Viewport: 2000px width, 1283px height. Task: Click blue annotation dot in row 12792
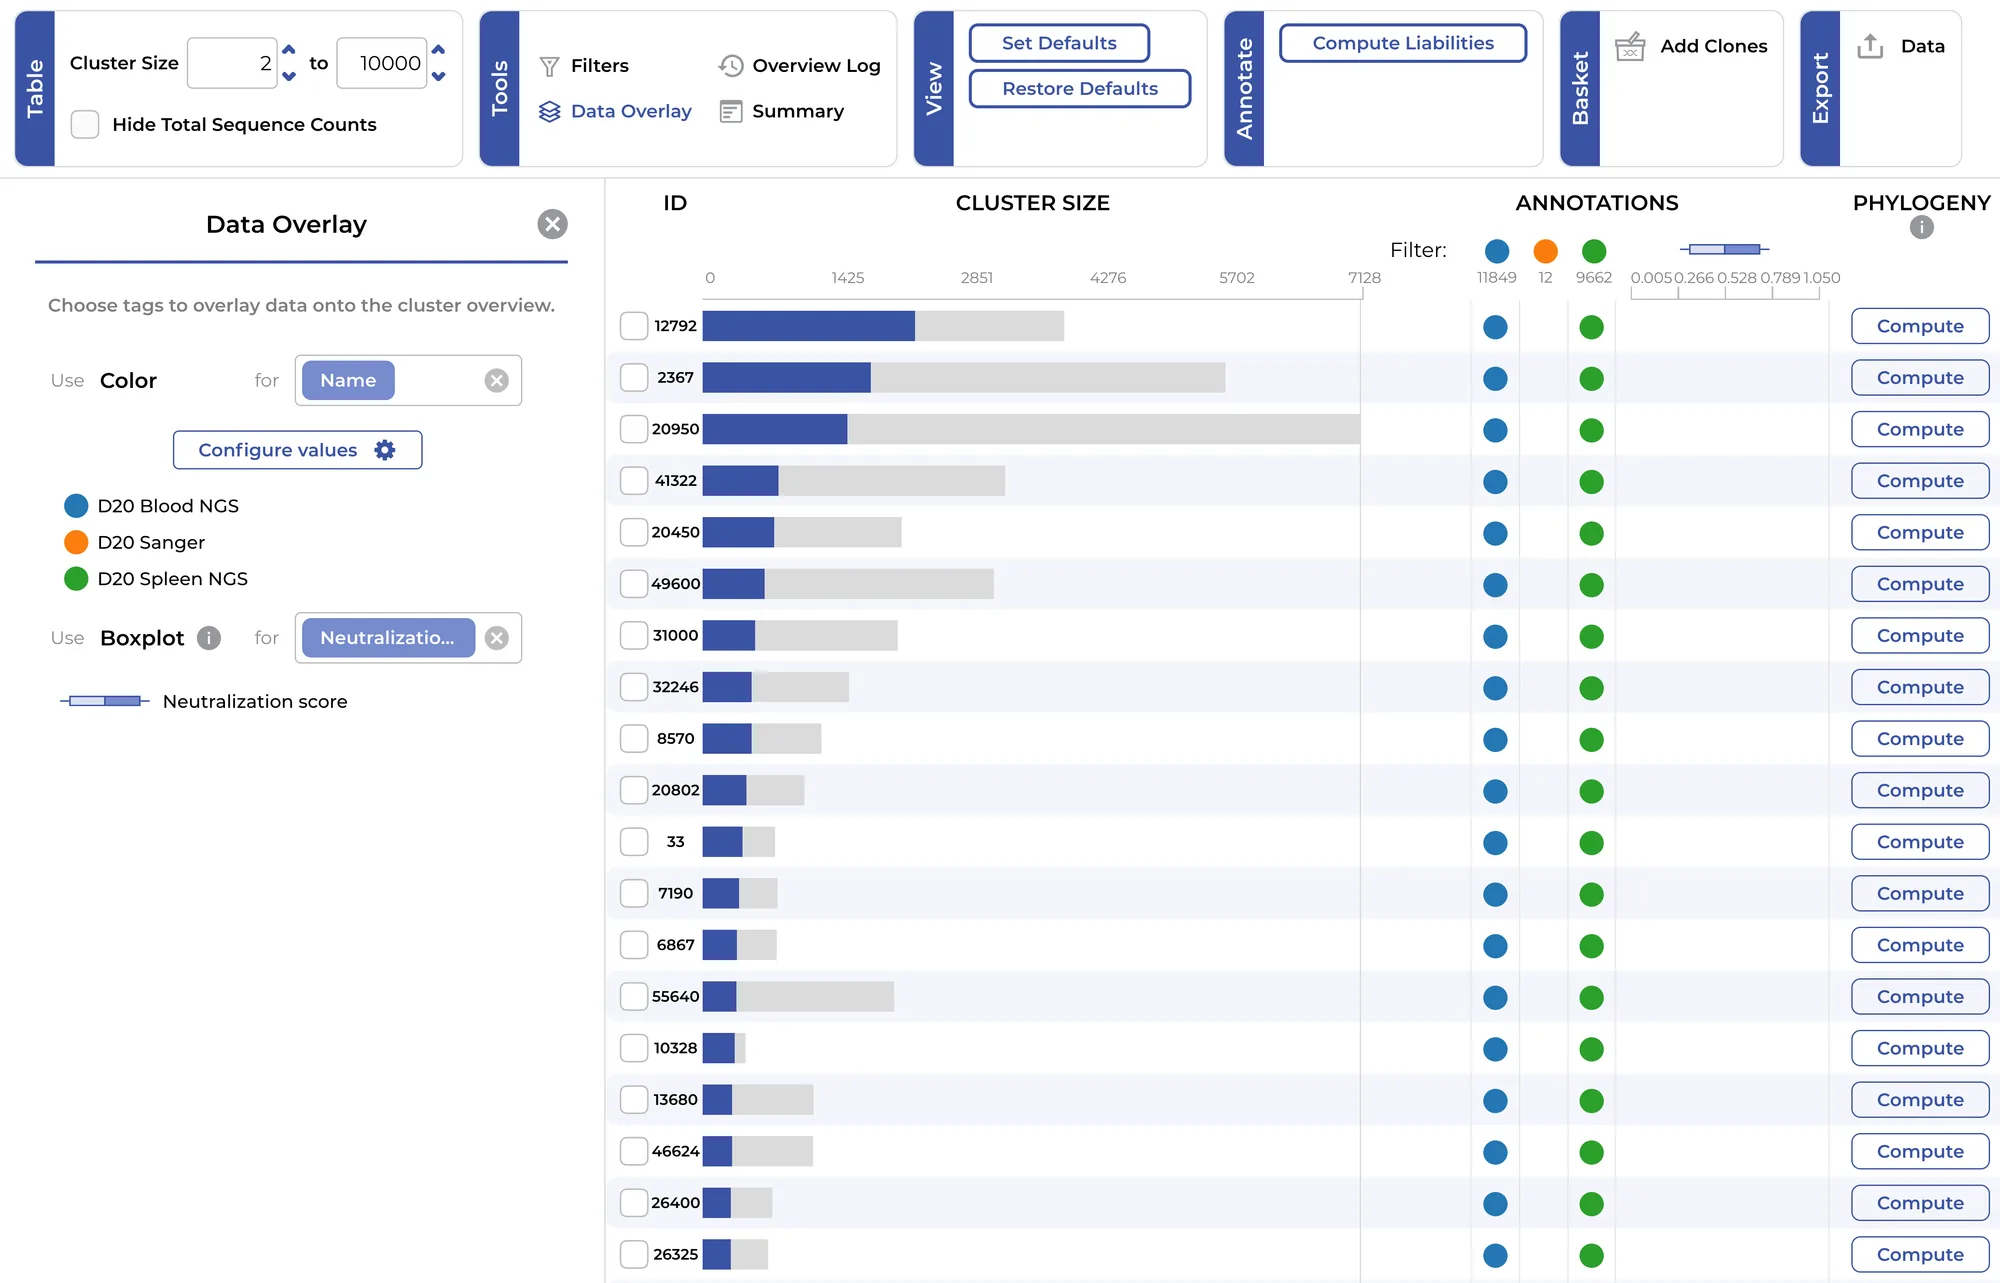click(x=1495, y=327)
